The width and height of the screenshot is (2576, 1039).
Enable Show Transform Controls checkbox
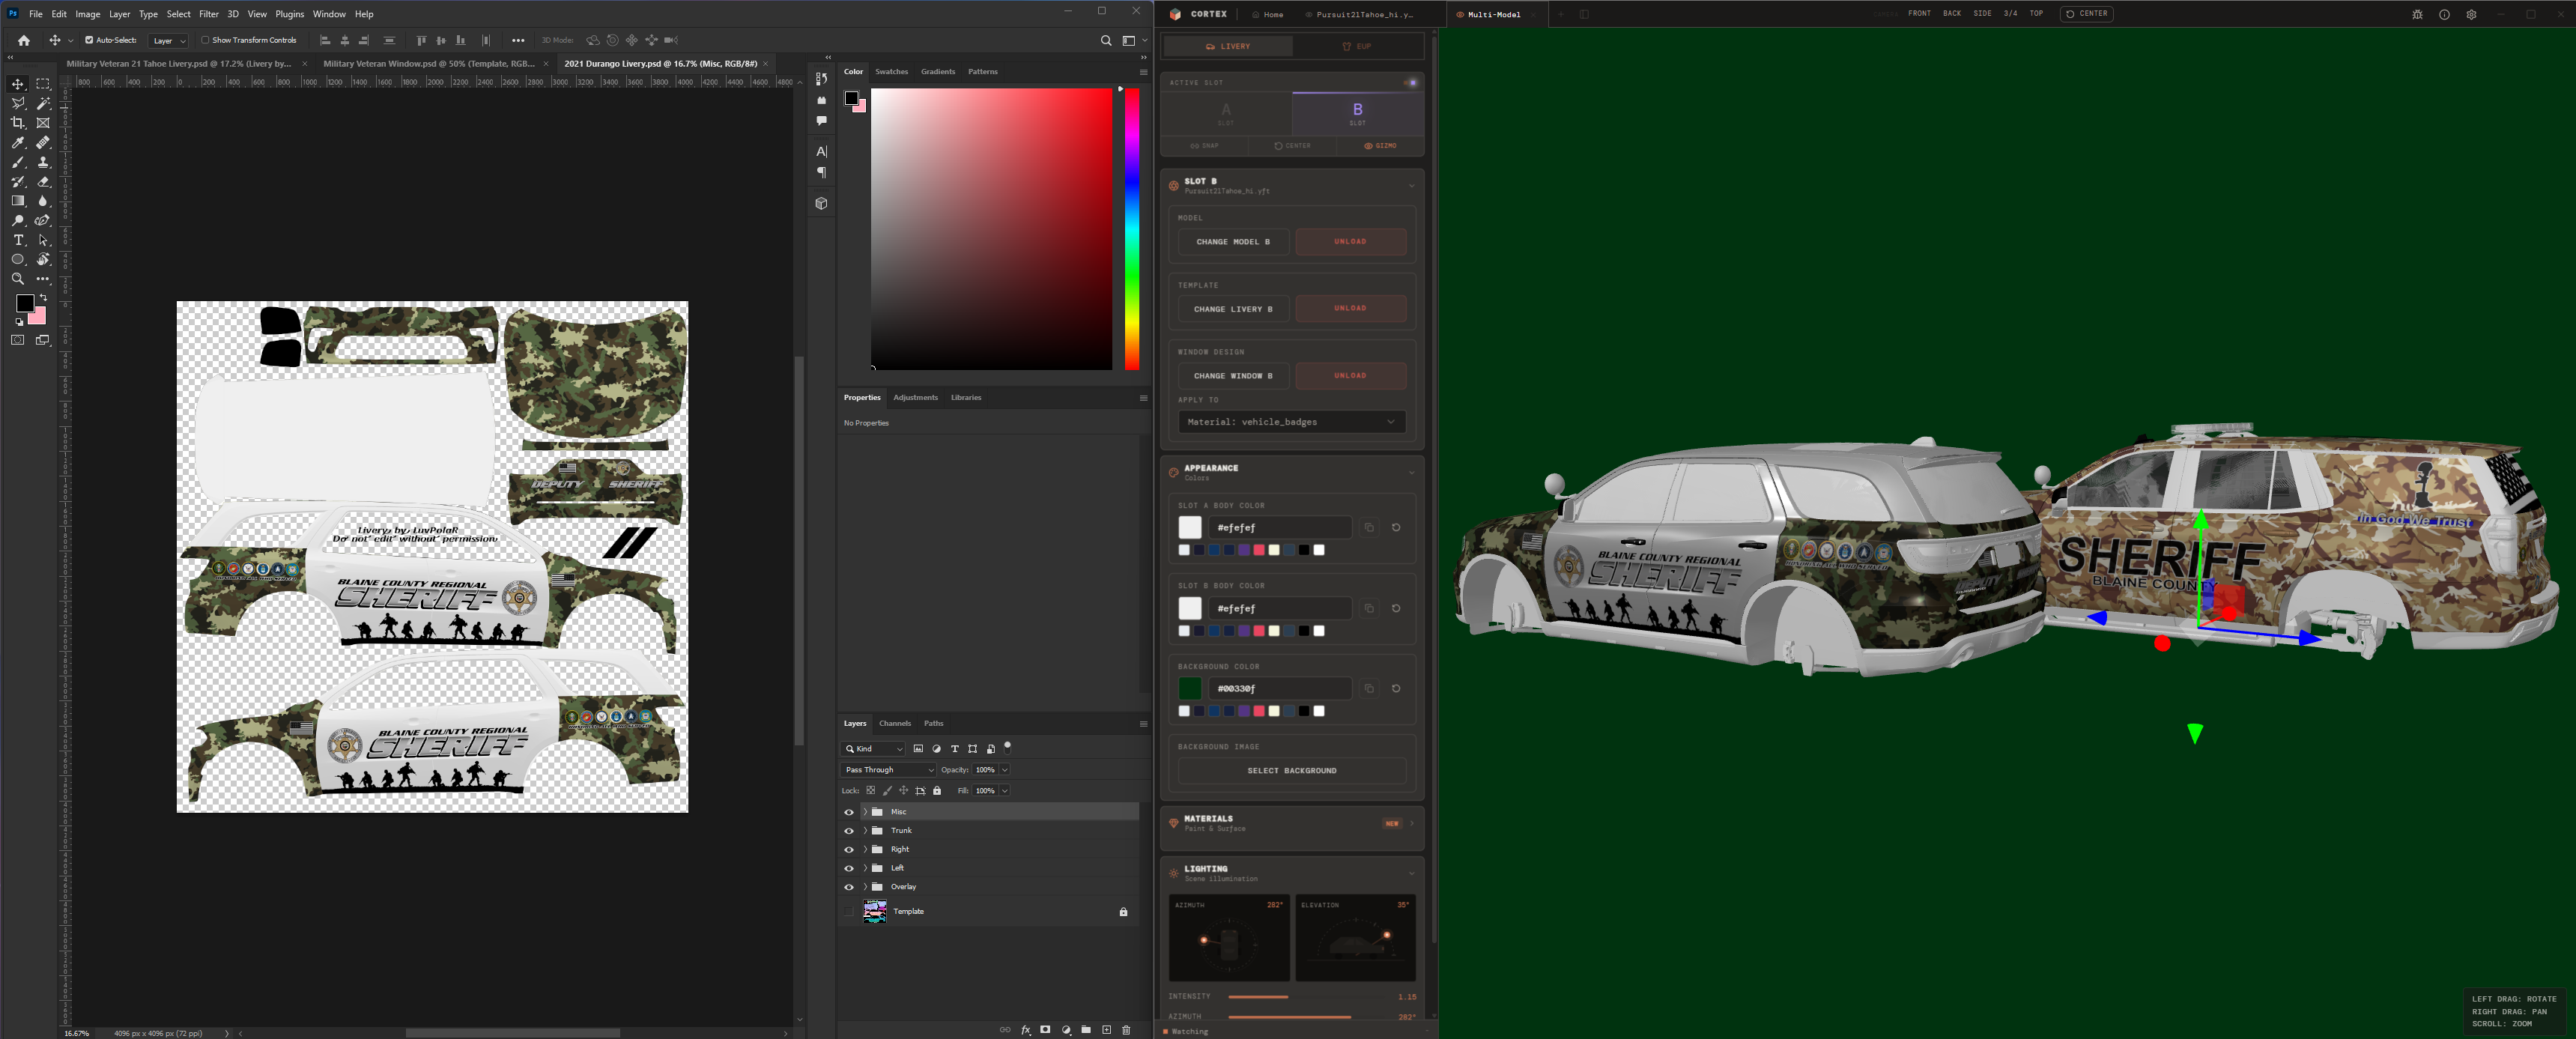point(205,40)
